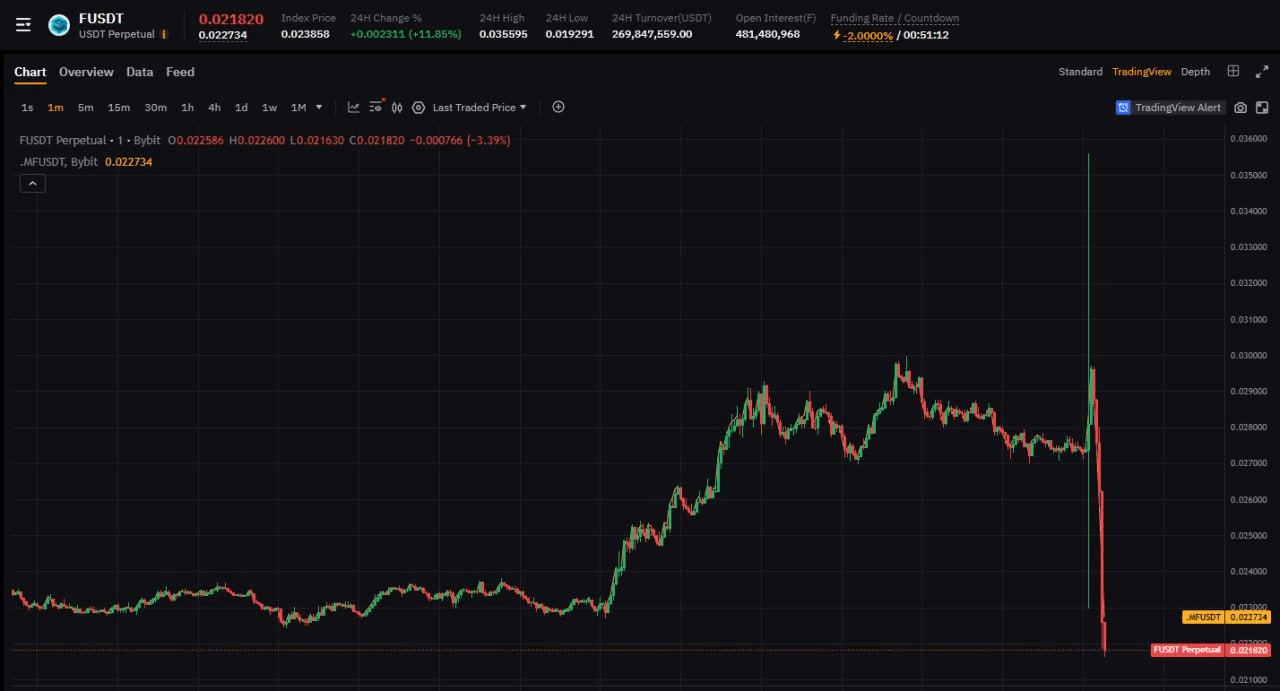This screenshot has height=691, width=1280.
Task: Take a chart snapshot with camera icon
Action: point(1240,108)
